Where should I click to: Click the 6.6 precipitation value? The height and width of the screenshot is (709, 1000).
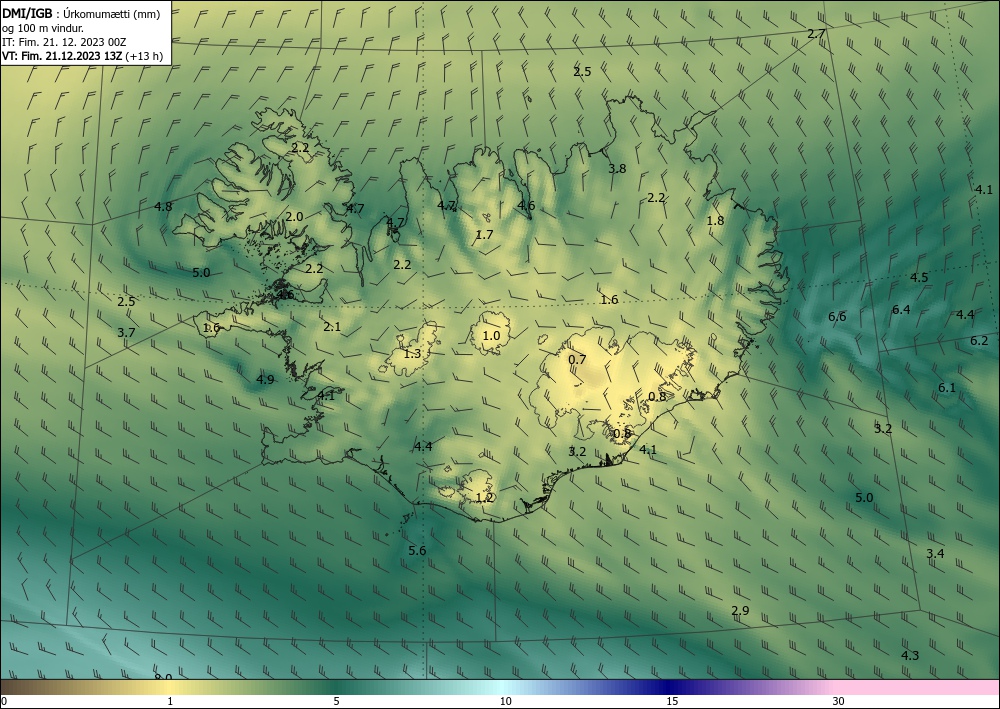[x=837, y=317]
